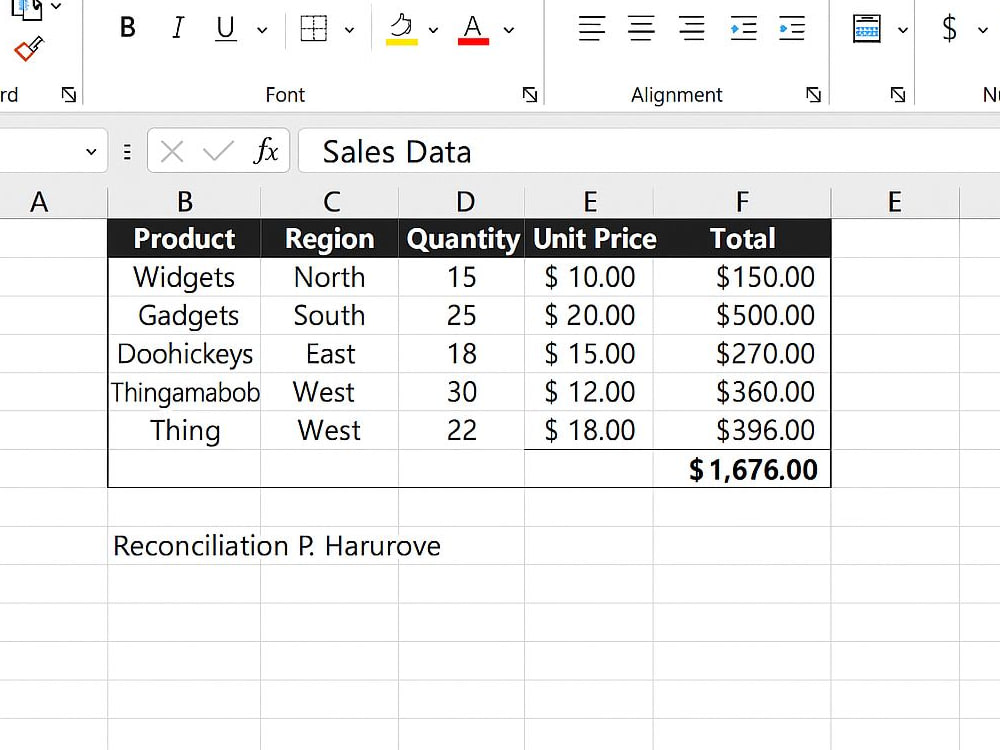Toggle Italic formatting
This screenshot has height=750, width=1000.
tap(178, 28)
